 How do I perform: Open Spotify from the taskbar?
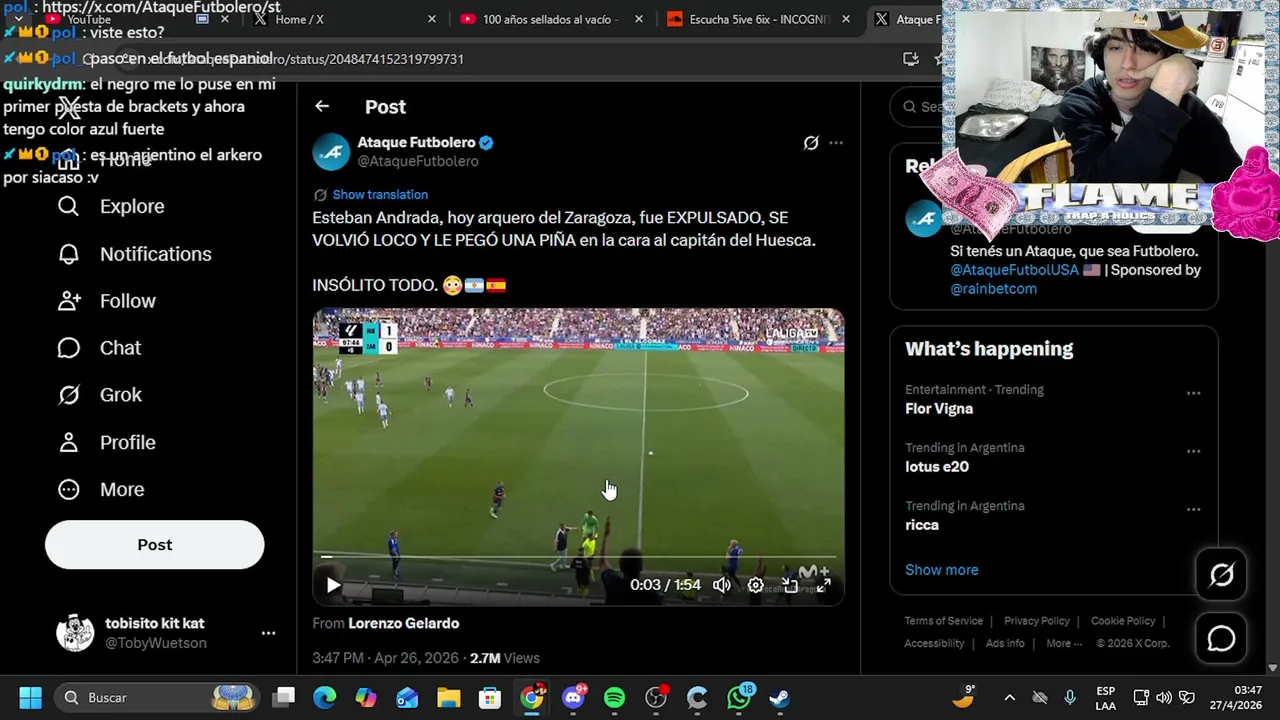[615, 698]
